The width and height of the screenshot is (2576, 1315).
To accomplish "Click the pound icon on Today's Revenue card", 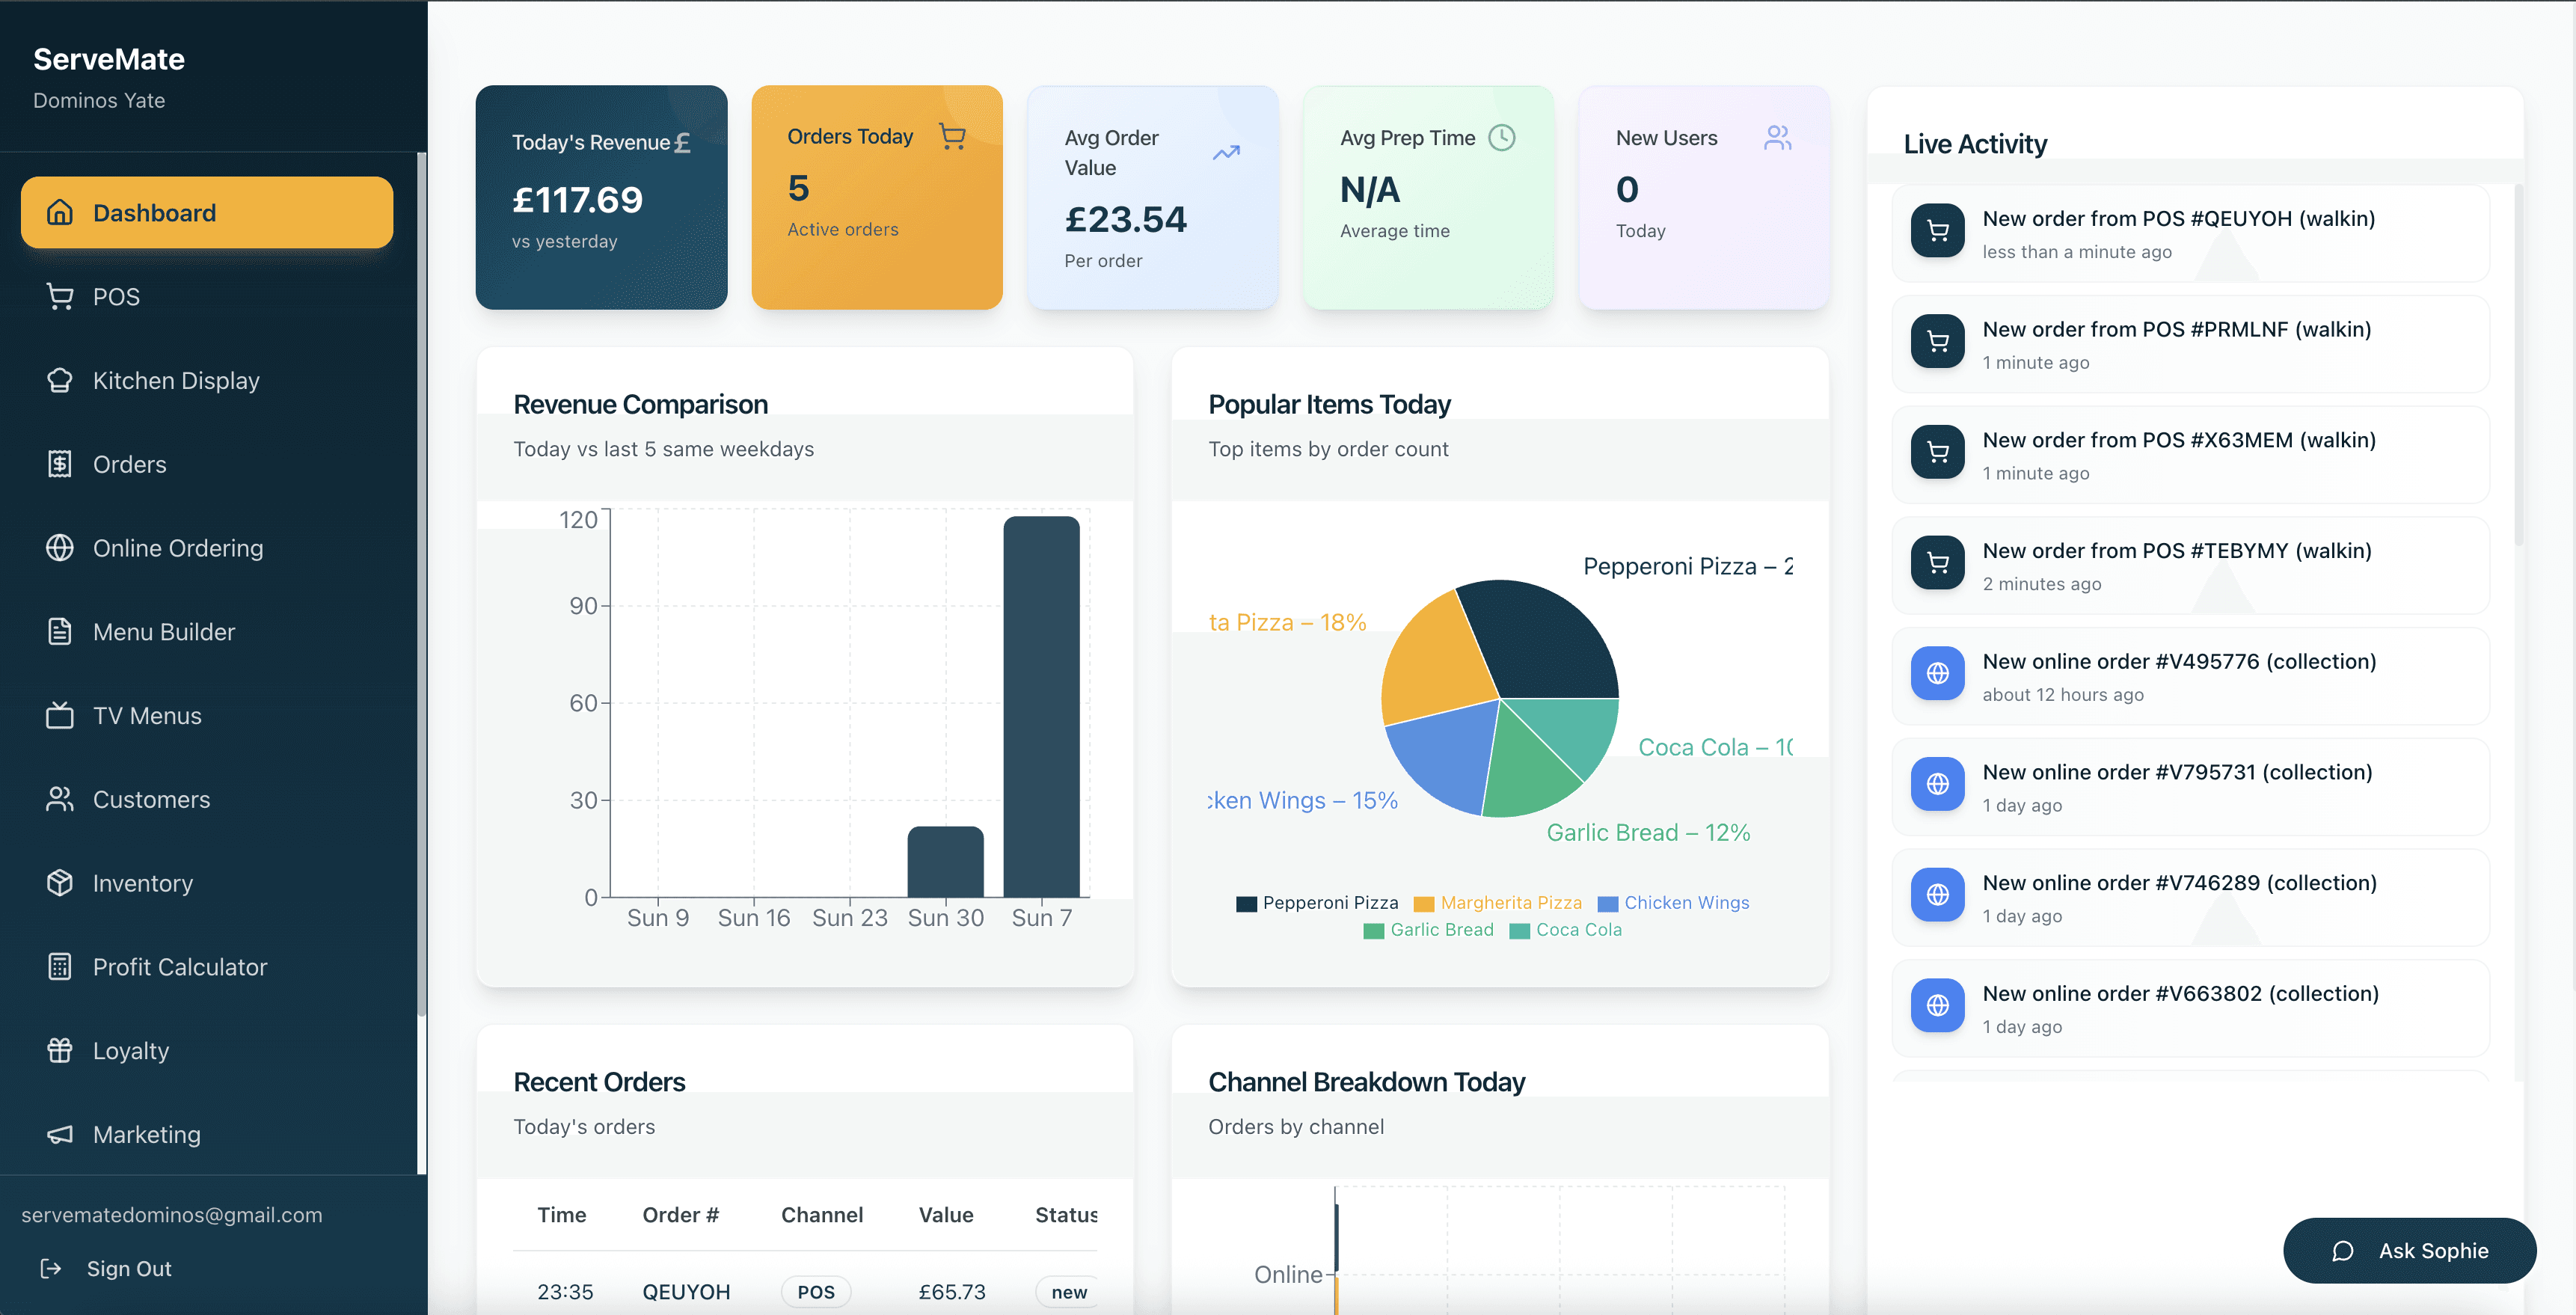I will click(x=682, y=143).
